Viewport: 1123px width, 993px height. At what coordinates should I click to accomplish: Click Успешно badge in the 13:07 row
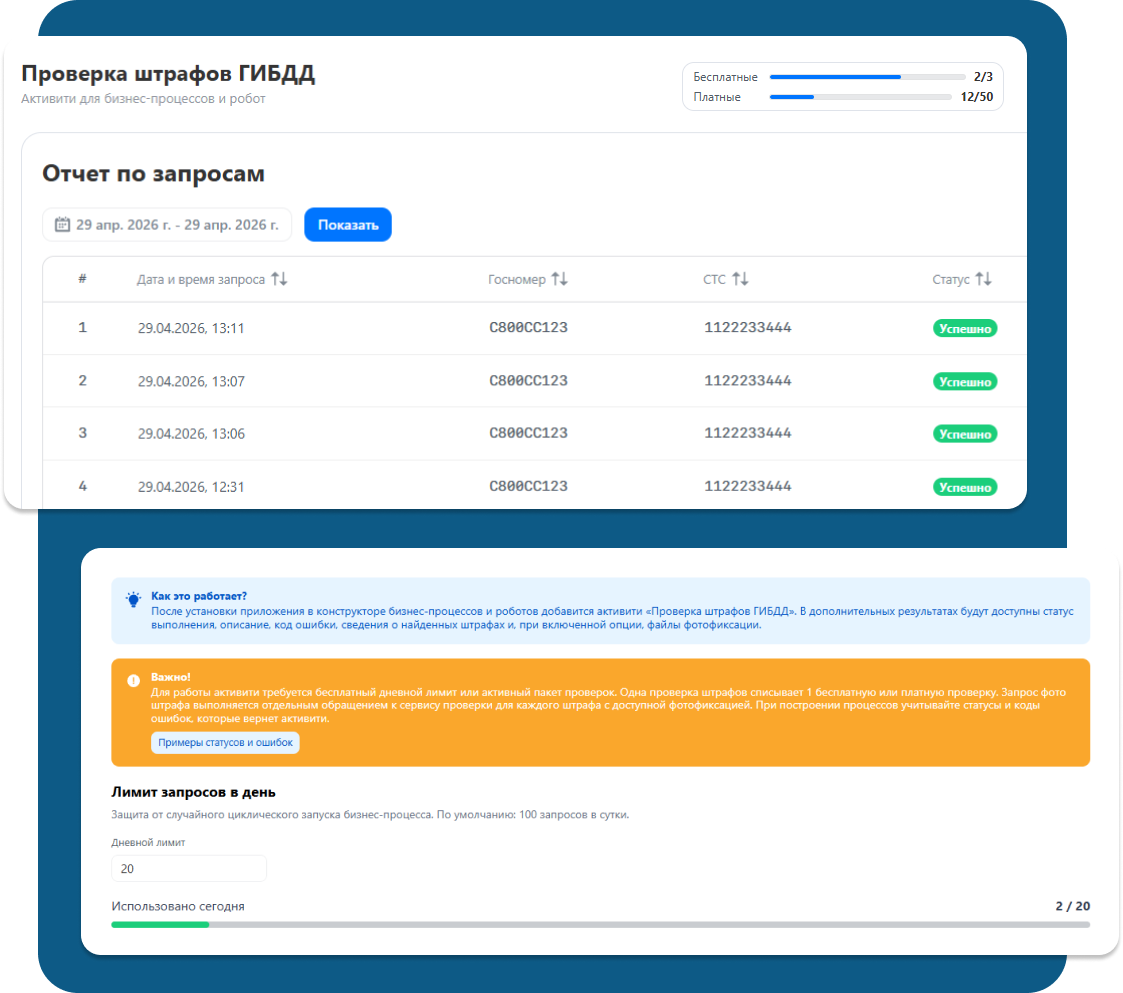(x=965, y=381)
